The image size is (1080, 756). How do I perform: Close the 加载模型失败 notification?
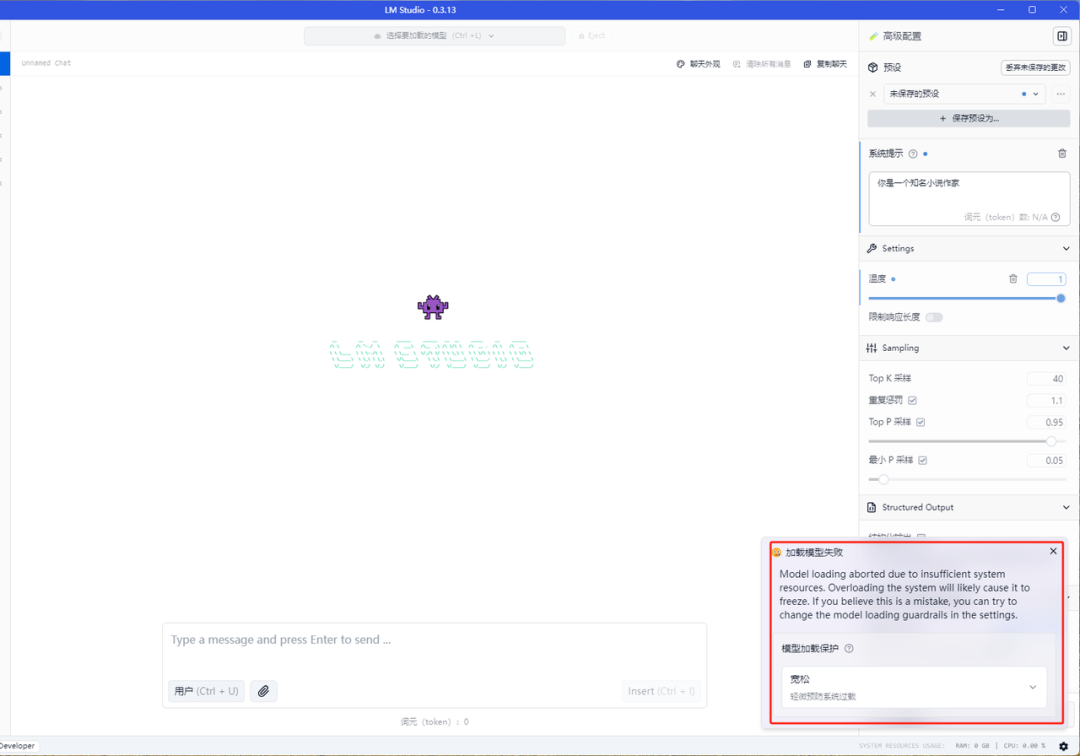1053,551
